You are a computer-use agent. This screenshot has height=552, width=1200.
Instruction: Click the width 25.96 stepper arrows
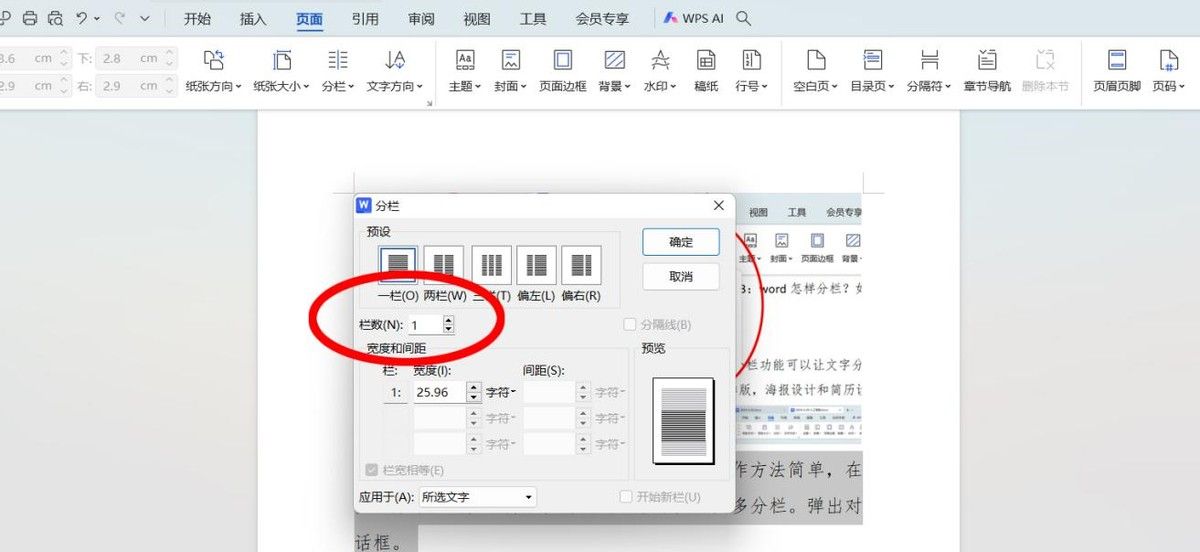[475, 392]
